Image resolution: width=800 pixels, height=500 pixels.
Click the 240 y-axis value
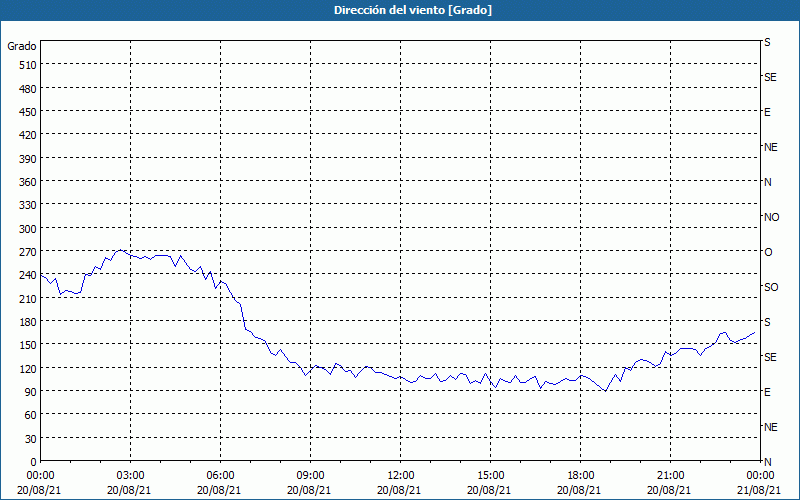tap(28, 276)
